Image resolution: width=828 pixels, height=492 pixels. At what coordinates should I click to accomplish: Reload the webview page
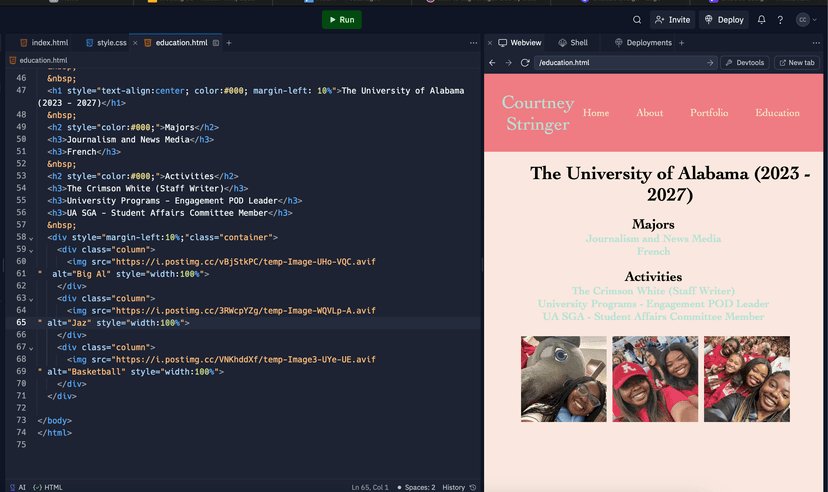(x=525, y=63)
